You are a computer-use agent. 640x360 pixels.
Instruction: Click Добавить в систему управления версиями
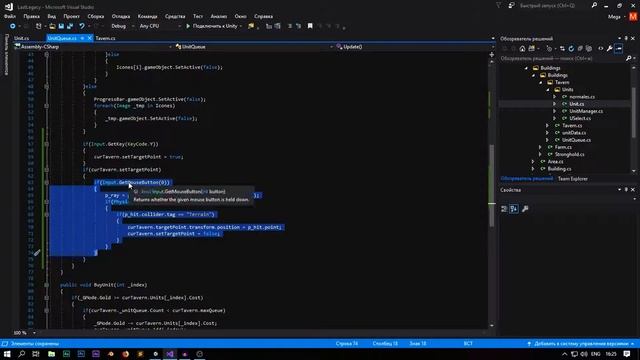(581, 344)
